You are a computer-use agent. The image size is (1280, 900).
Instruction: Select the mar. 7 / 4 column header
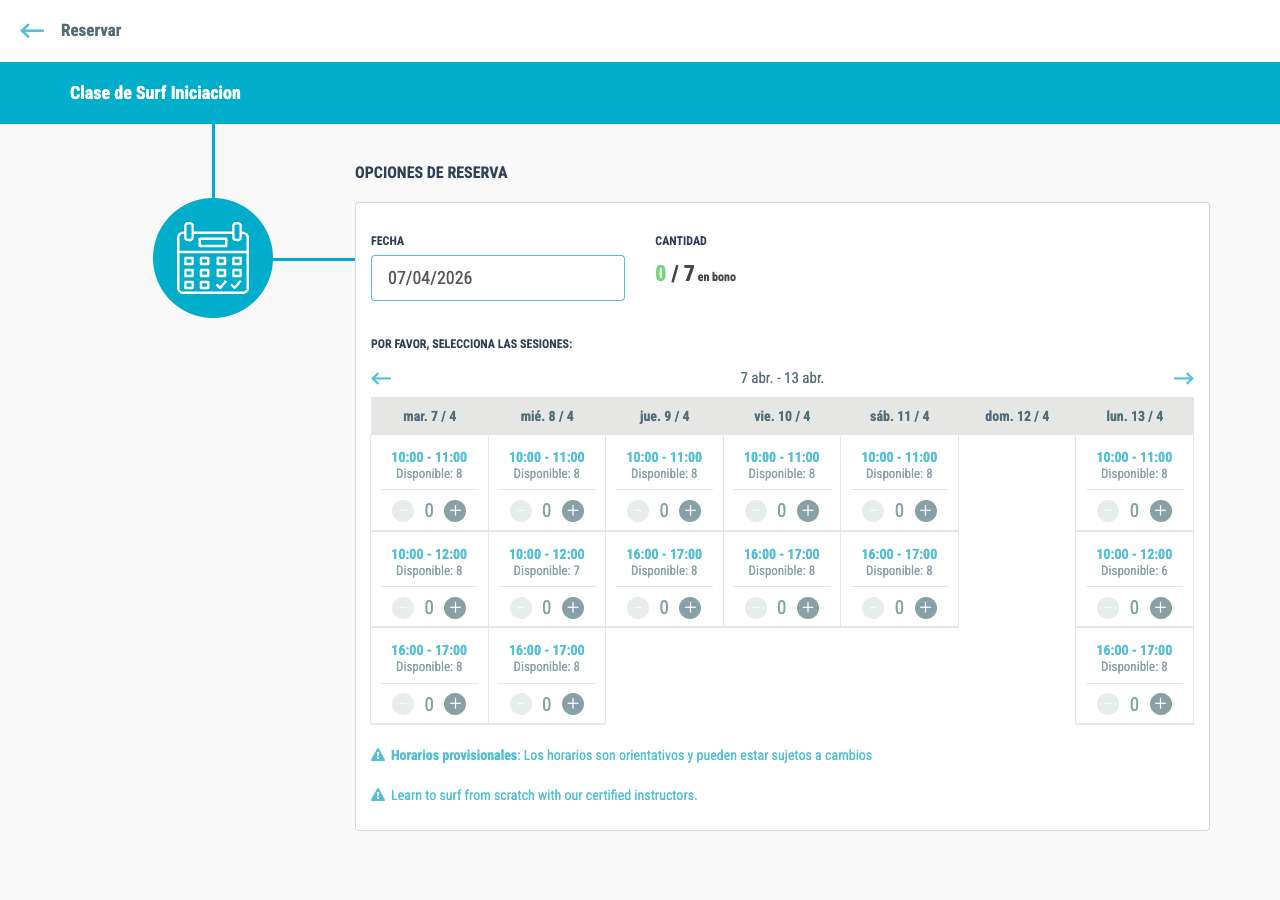(430, 416)
